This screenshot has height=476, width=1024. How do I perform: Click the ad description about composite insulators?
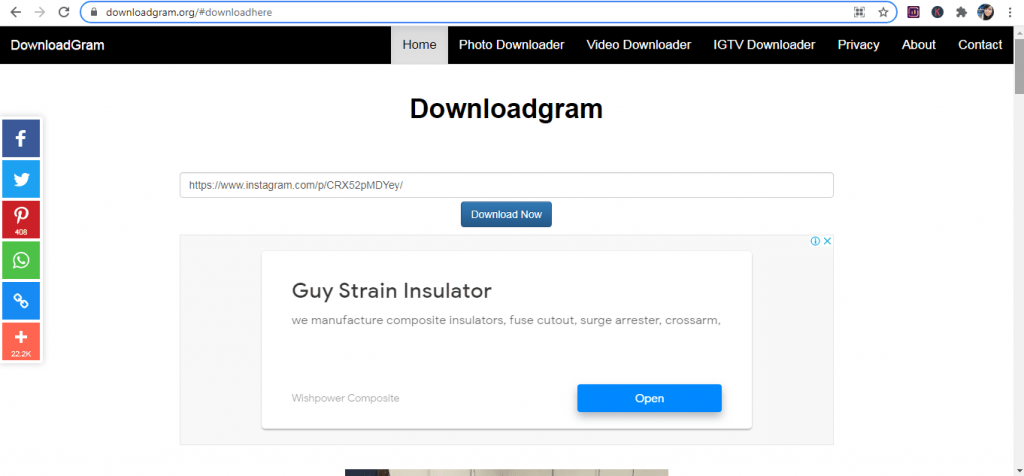pos(506,321)
